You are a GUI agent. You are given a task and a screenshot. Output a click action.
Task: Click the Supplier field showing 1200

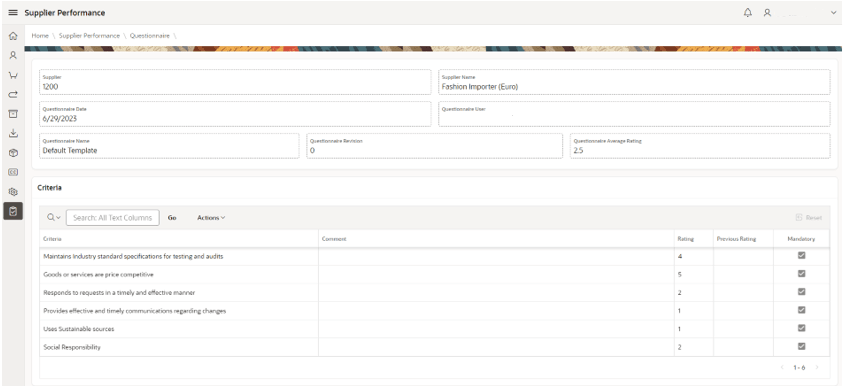tap(236, 82)
